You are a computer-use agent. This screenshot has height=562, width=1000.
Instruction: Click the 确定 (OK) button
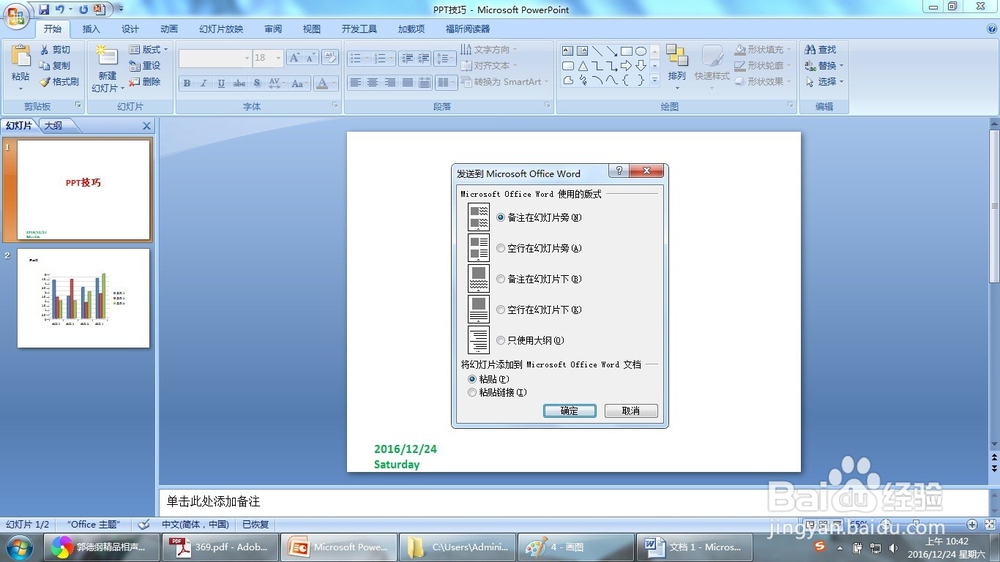pos(570,411)
